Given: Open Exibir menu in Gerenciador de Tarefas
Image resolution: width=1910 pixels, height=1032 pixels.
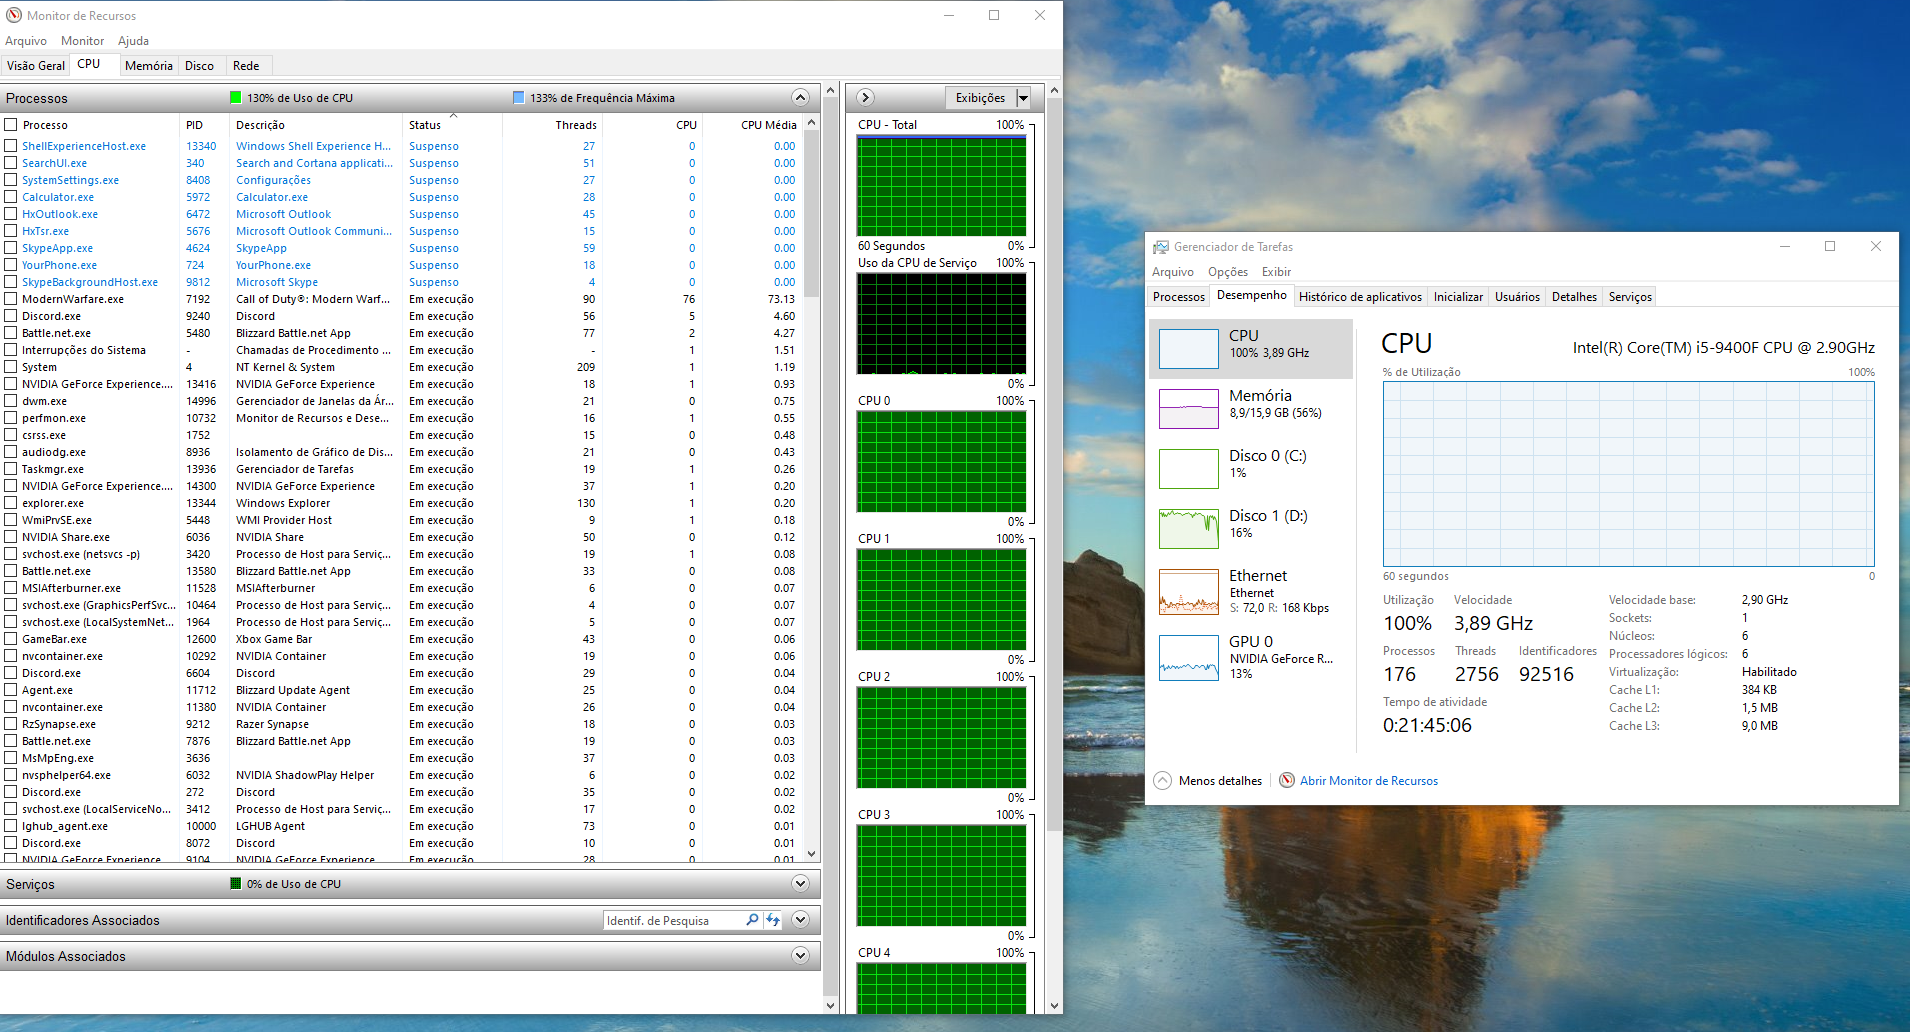Looking at the screenshot, I should pos(1276,272).
